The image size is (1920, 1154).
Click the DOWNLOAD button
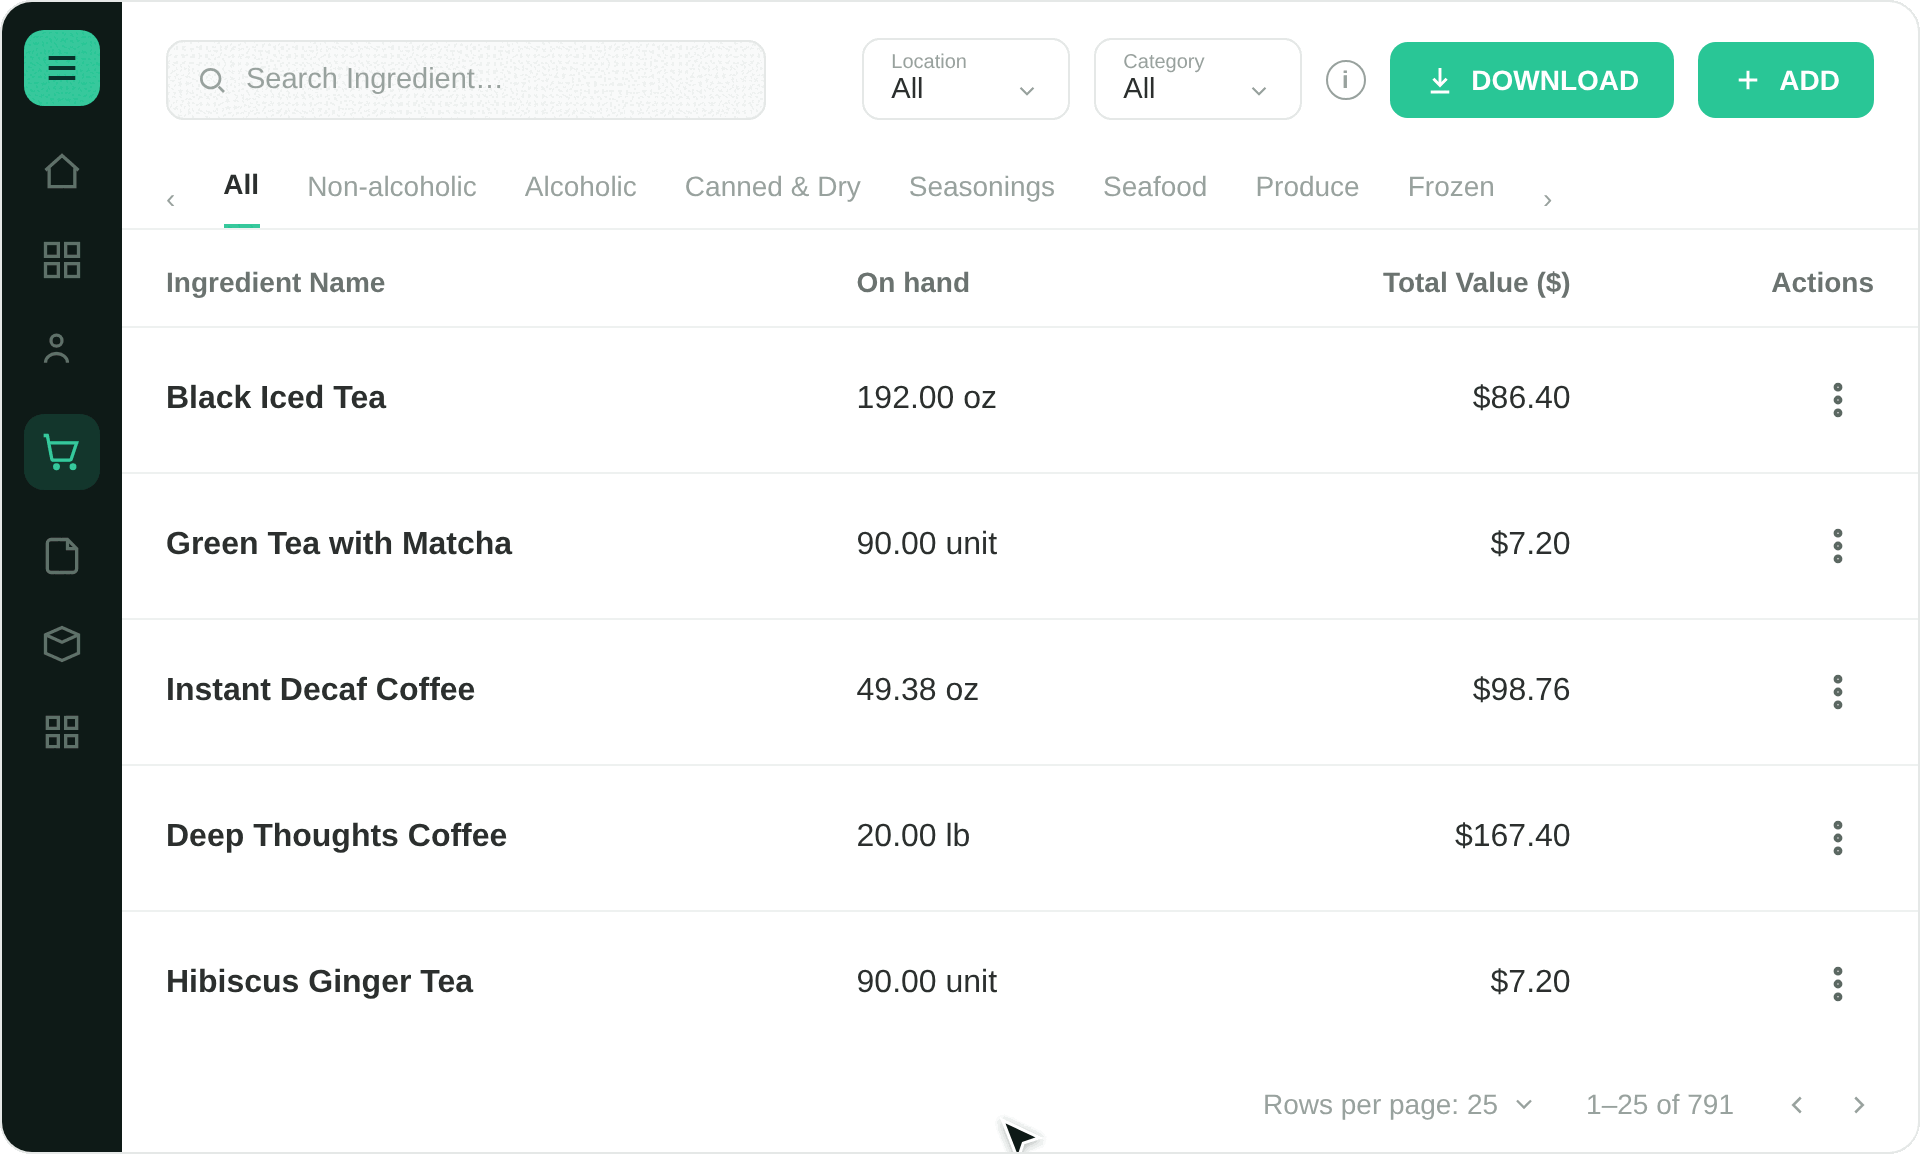[x=1532, y=80]
